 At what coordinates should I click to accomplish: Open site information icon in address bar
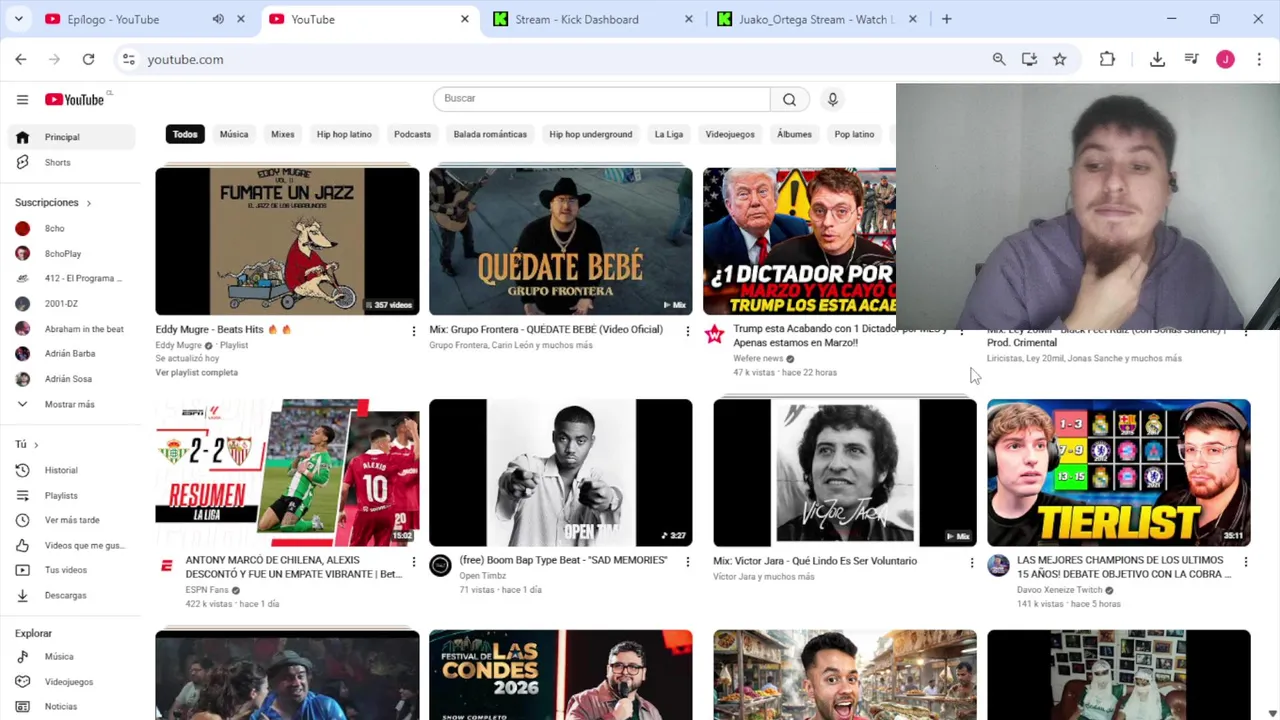coord(128,59)
